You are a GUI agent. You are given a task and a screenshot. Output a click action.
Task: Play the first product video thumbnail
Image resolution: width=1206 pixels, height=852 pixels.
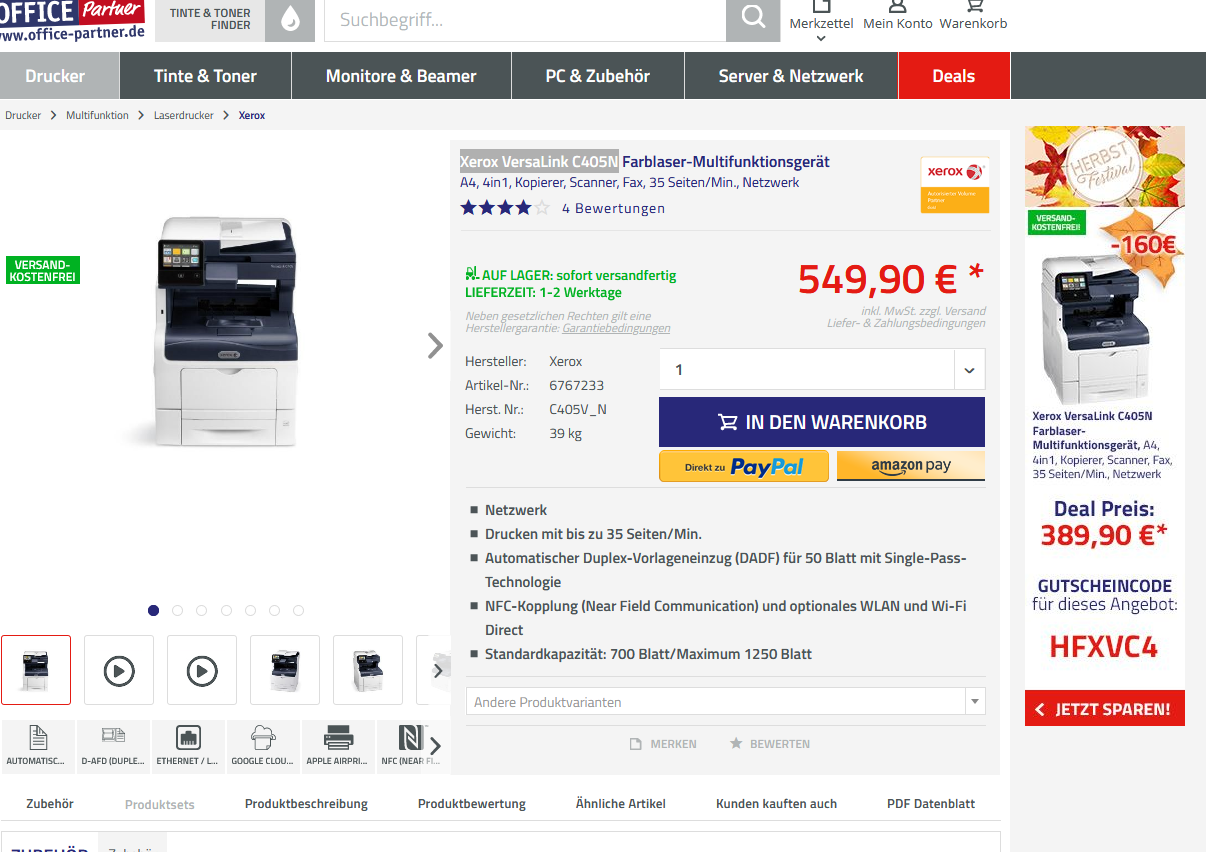tap(119, 670)
